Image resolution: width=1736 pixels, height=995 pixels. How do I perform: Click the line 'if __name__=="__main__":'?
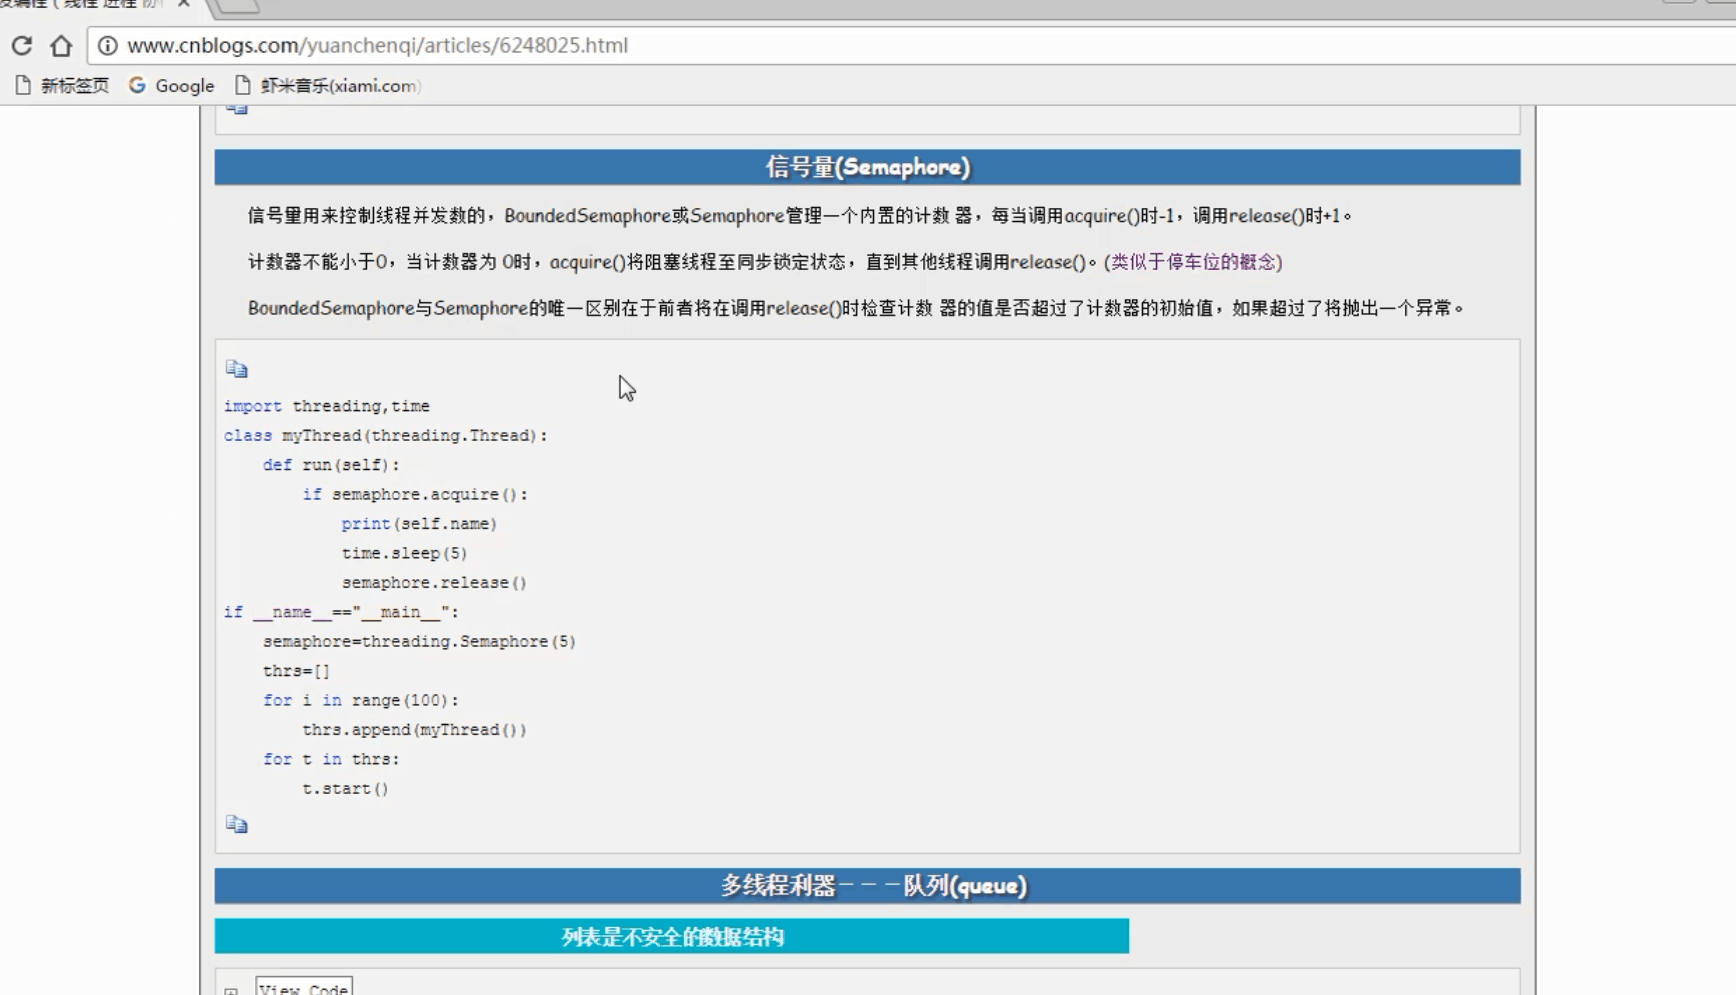(x=341, y=612)
